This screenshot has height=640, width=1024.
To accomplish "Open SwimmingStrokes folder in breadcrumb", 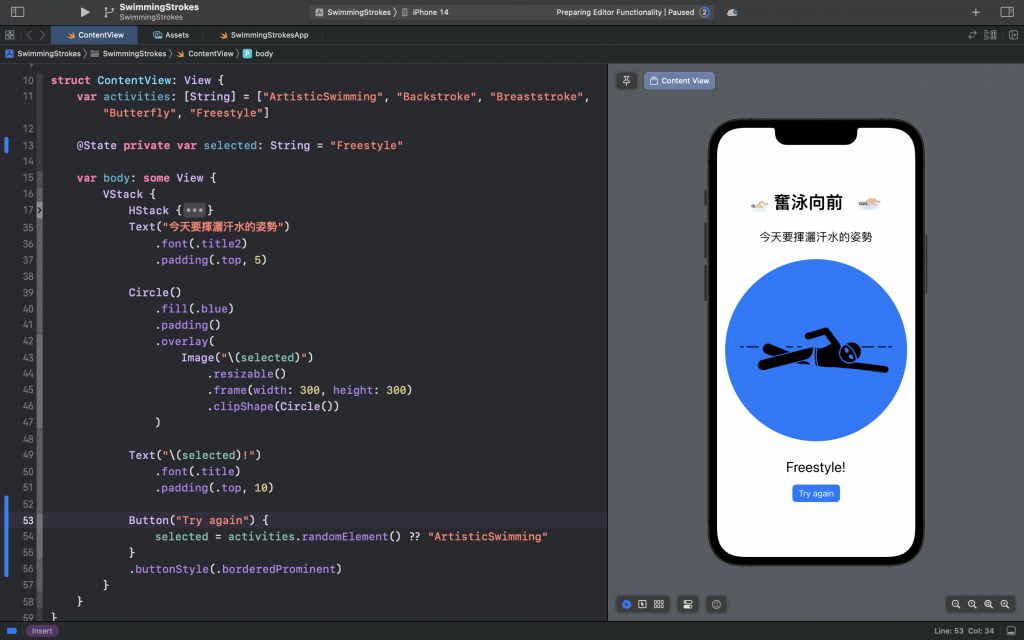I will click(129, 54).
